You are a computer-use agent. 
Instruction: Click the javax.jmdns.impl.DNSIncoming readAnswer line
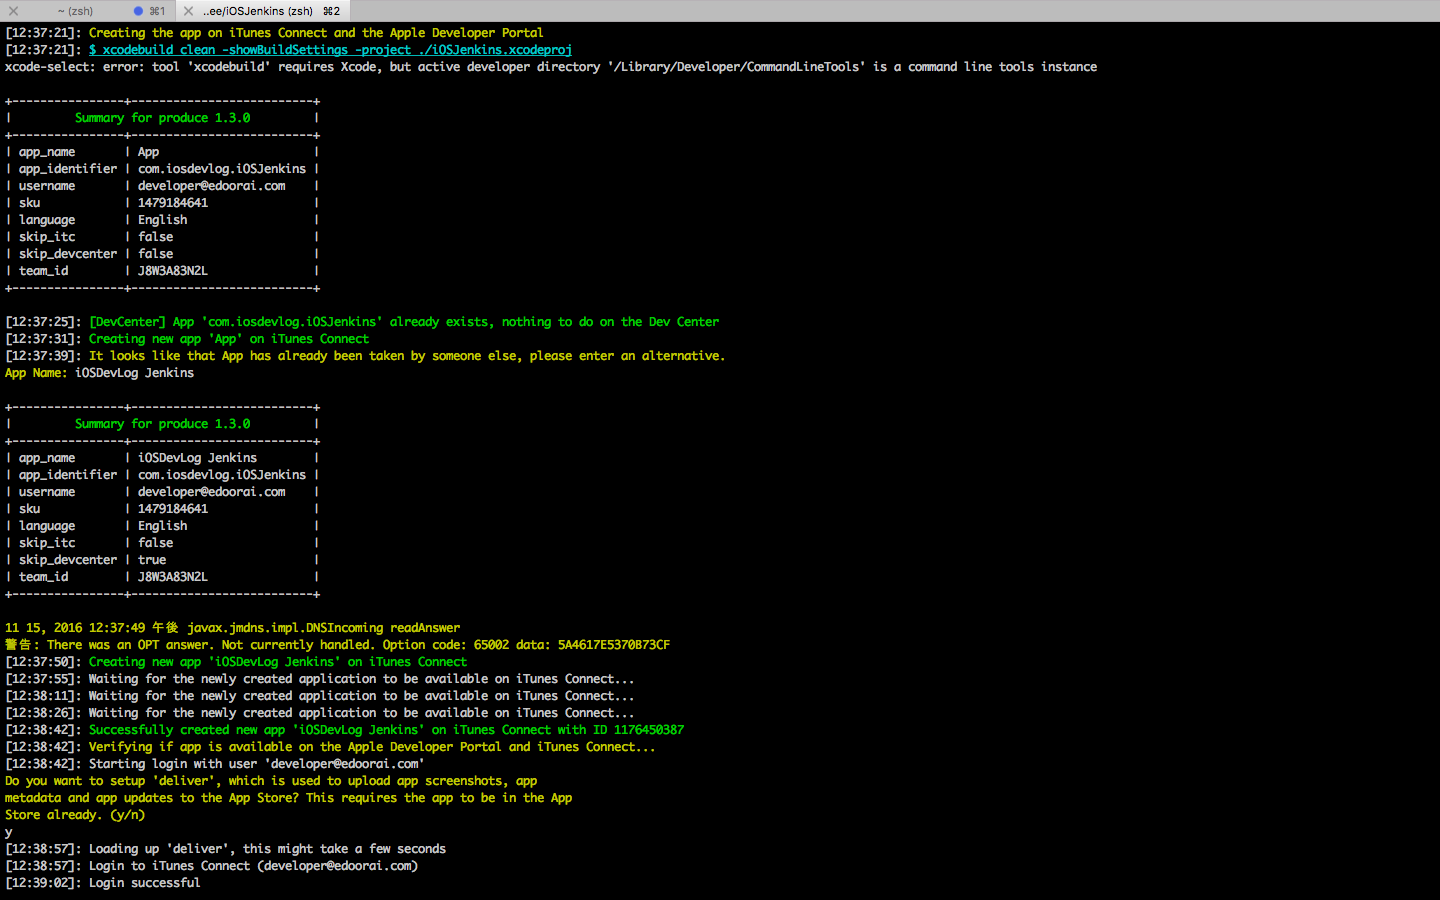tap(232, 628)
